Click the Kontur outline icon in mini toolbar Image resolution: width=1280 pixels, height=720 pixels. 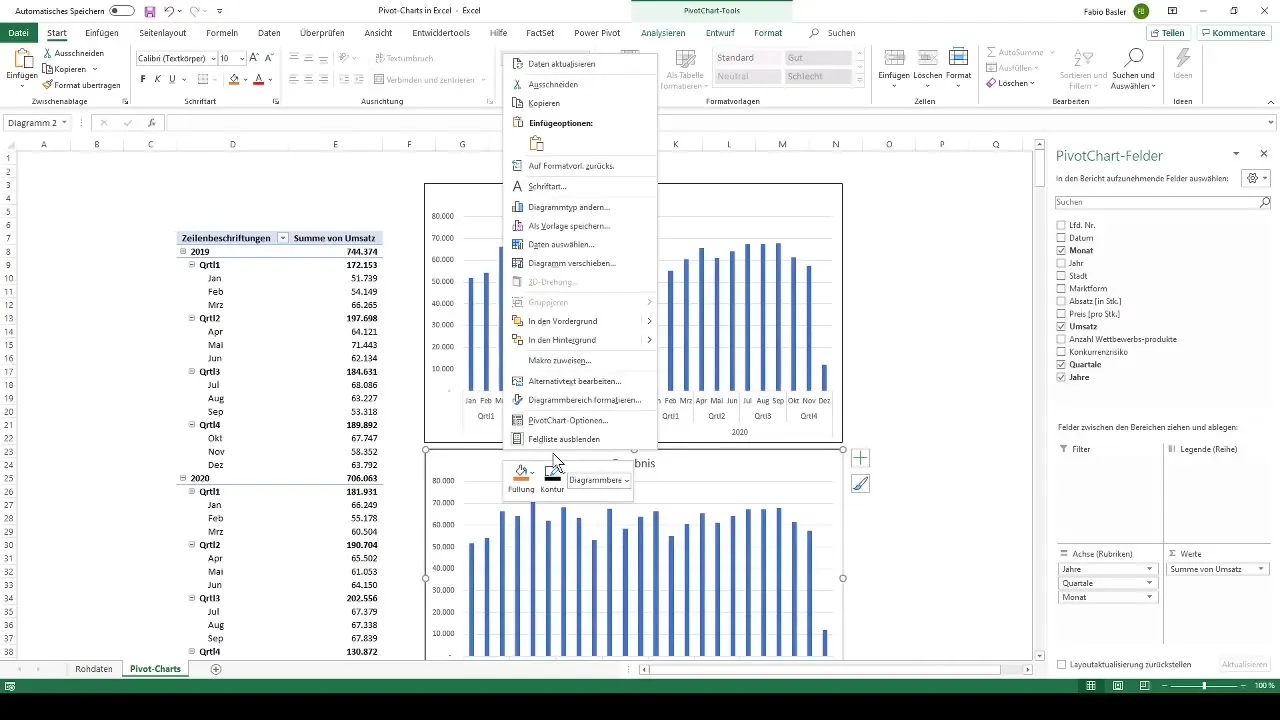tap(552, 472)
